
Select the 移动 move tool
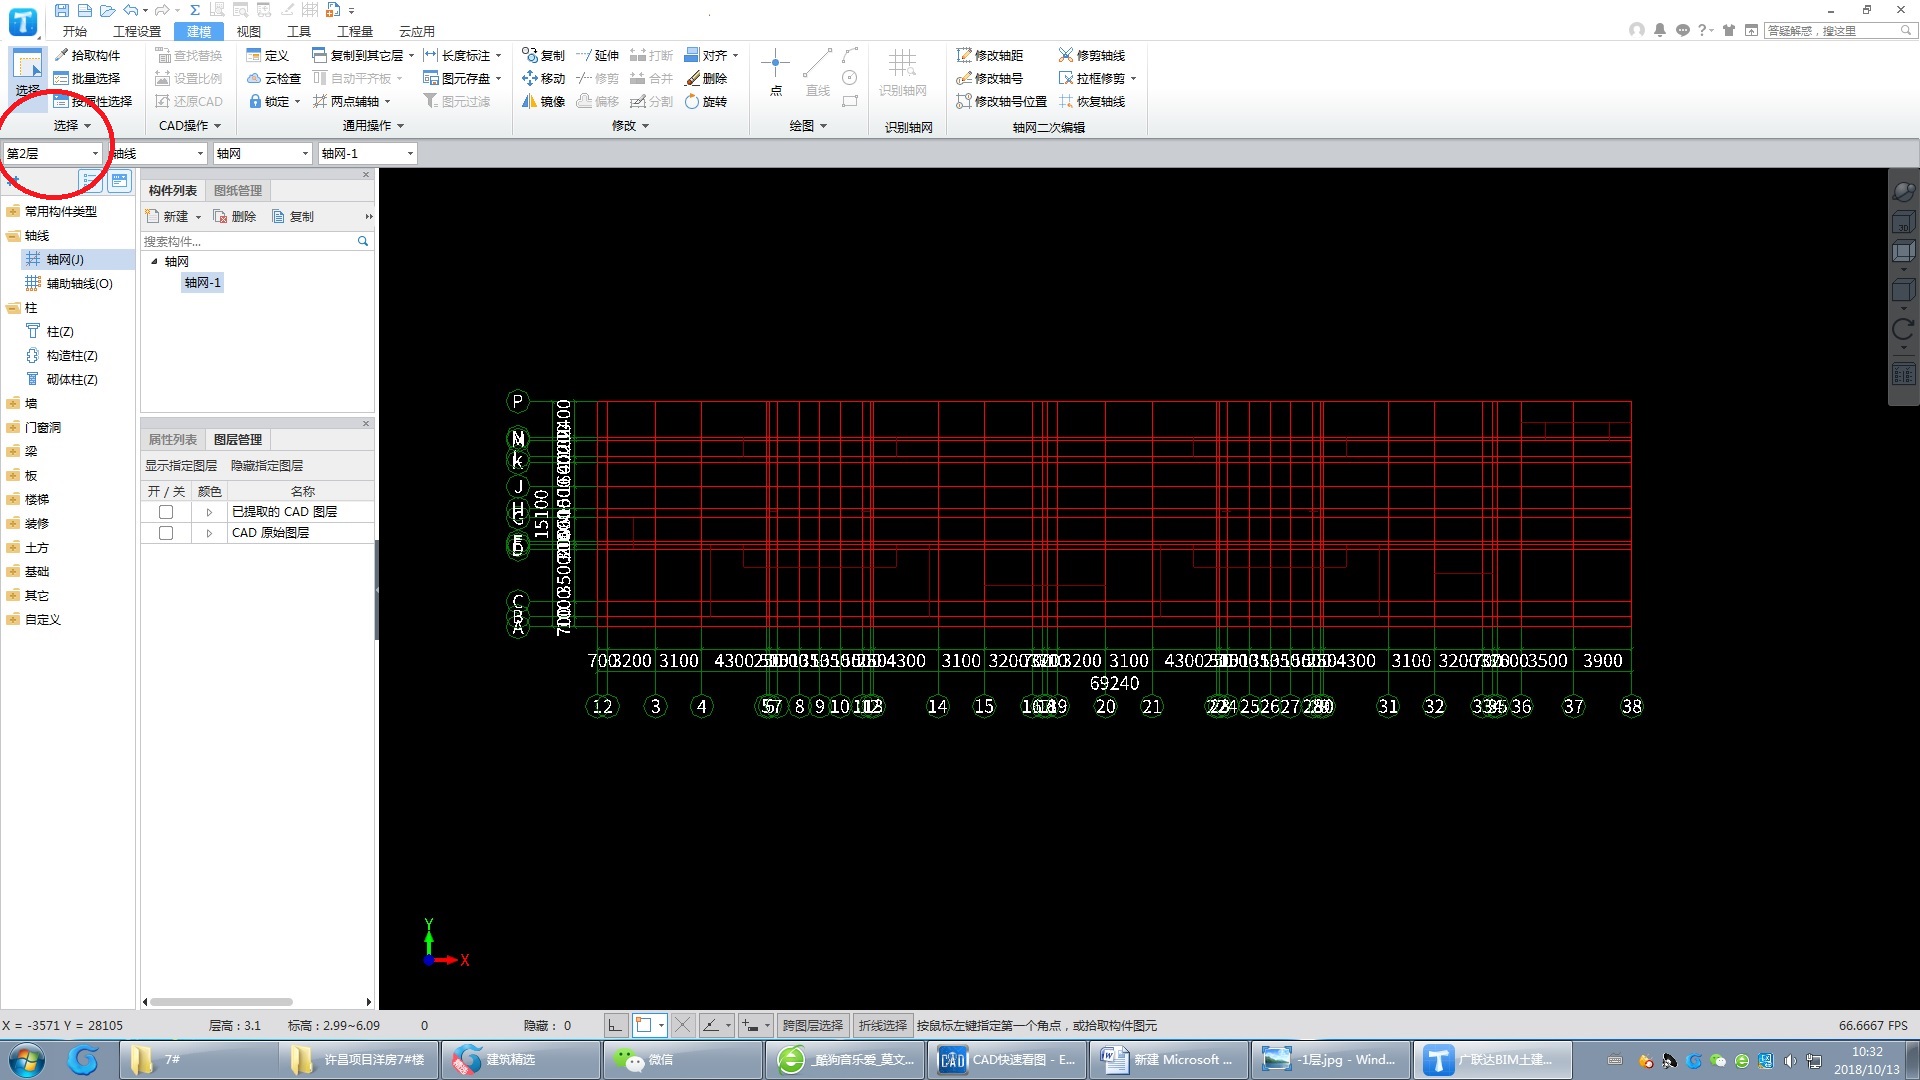[543, 78]
